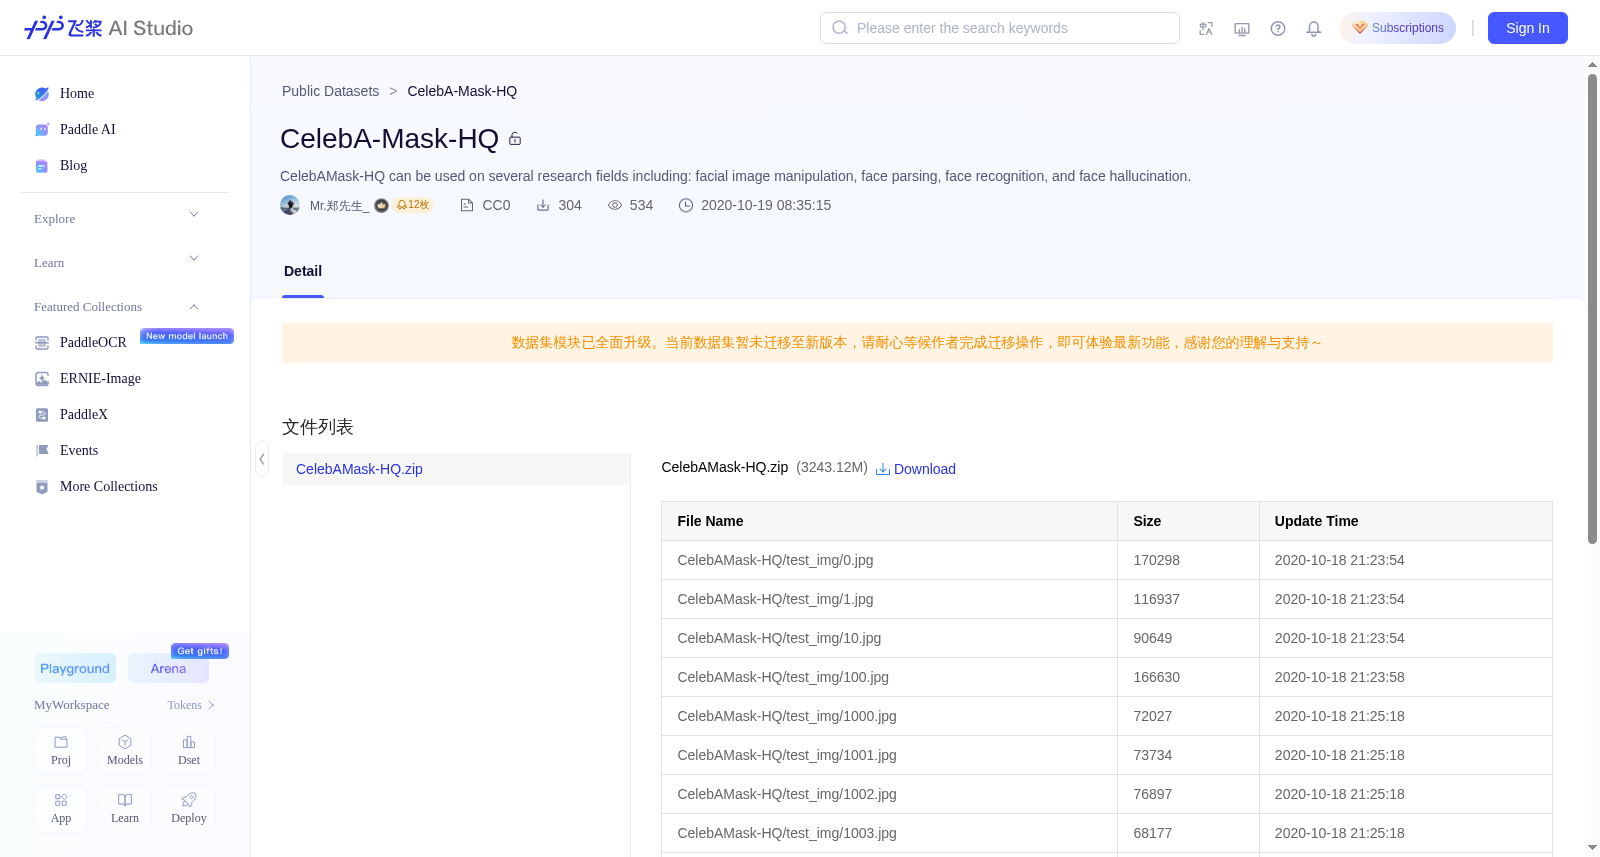Click the eye views icon next to 534
Viewport: 1600px width, 857px height.
click(x=615, y=205)
